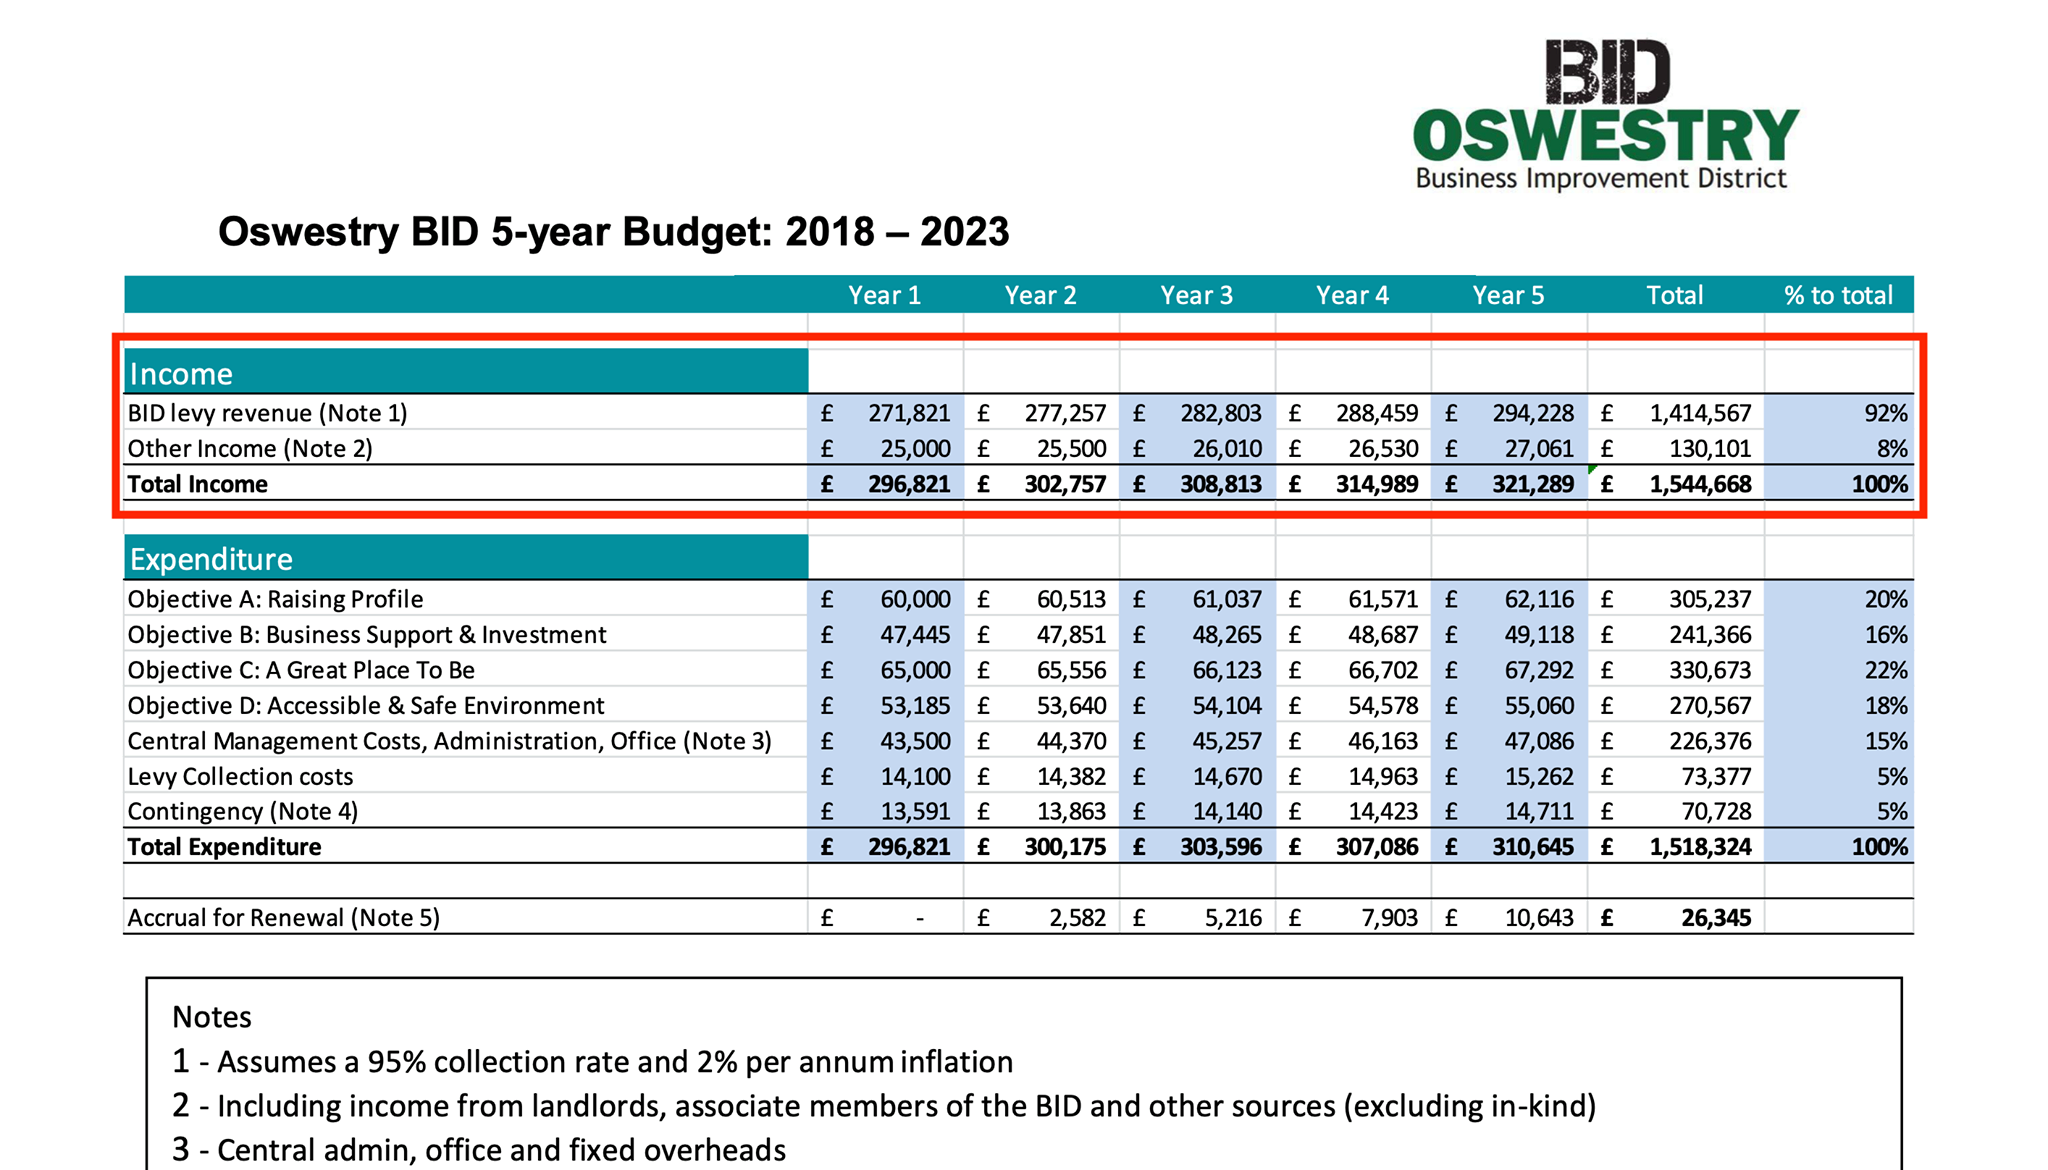Click the Notes heading

point(212,1017)
